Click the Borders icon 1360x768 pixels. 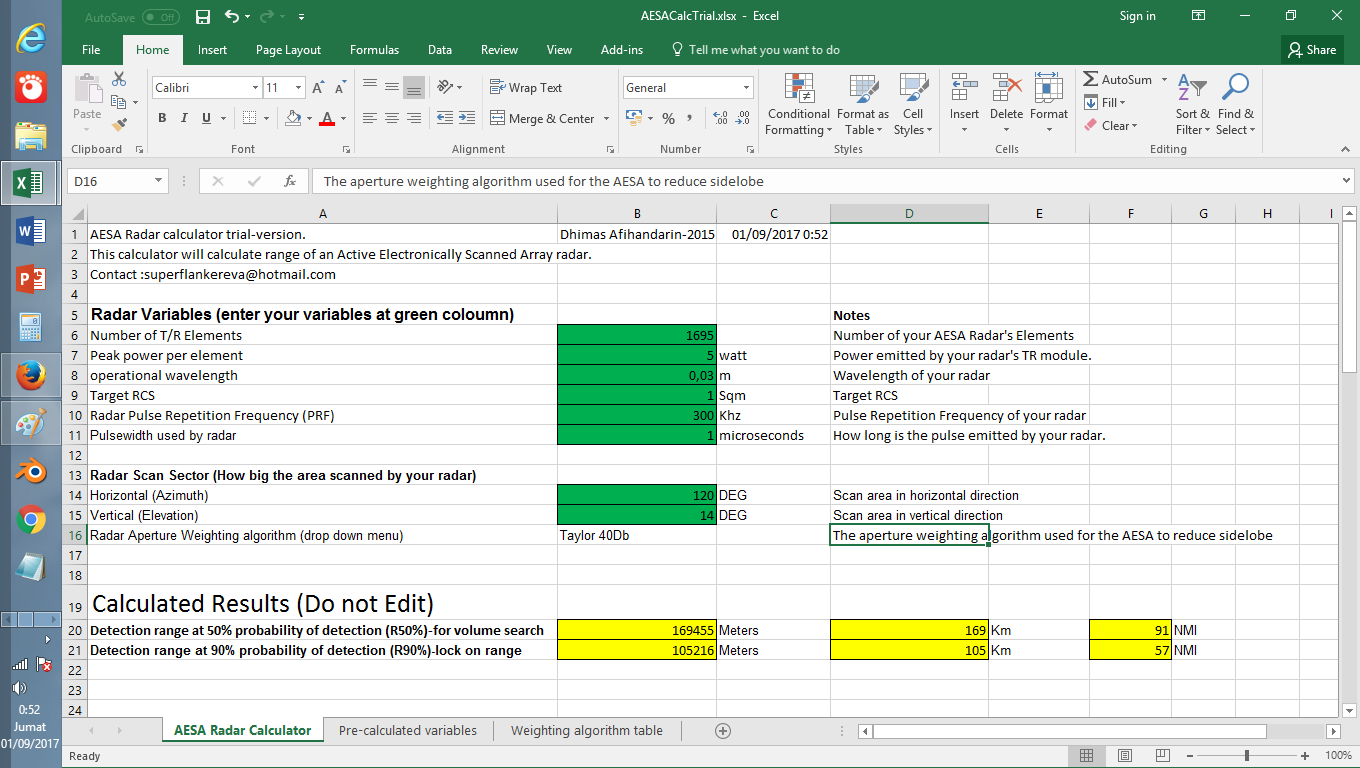250,118
